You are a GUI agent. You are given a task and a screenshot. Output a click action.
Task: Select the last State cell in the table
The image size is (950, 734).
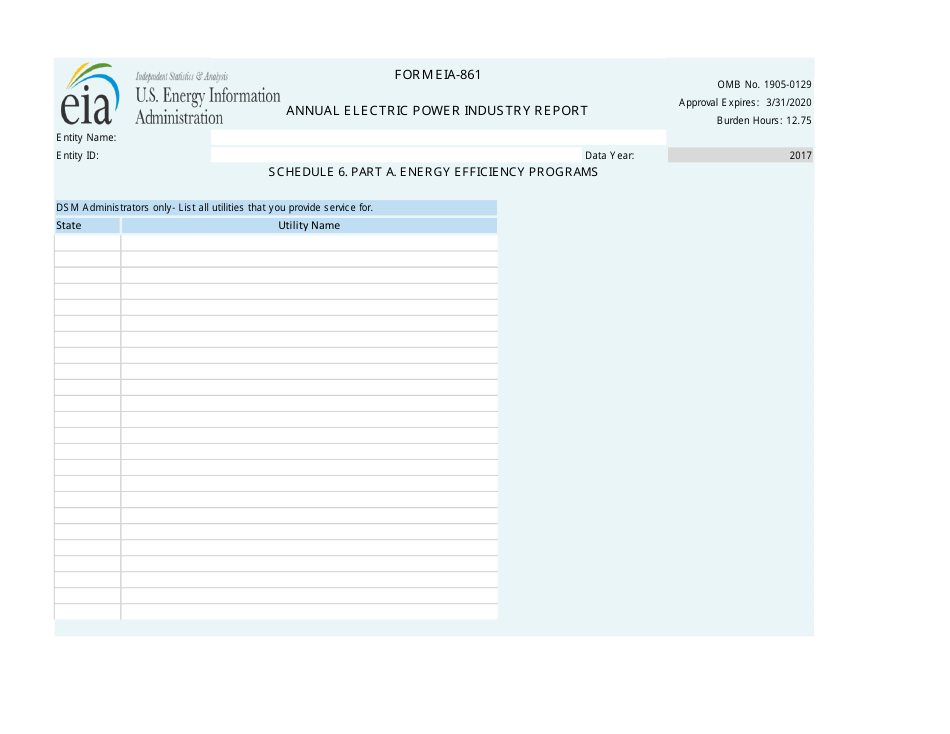coord(87,612)
